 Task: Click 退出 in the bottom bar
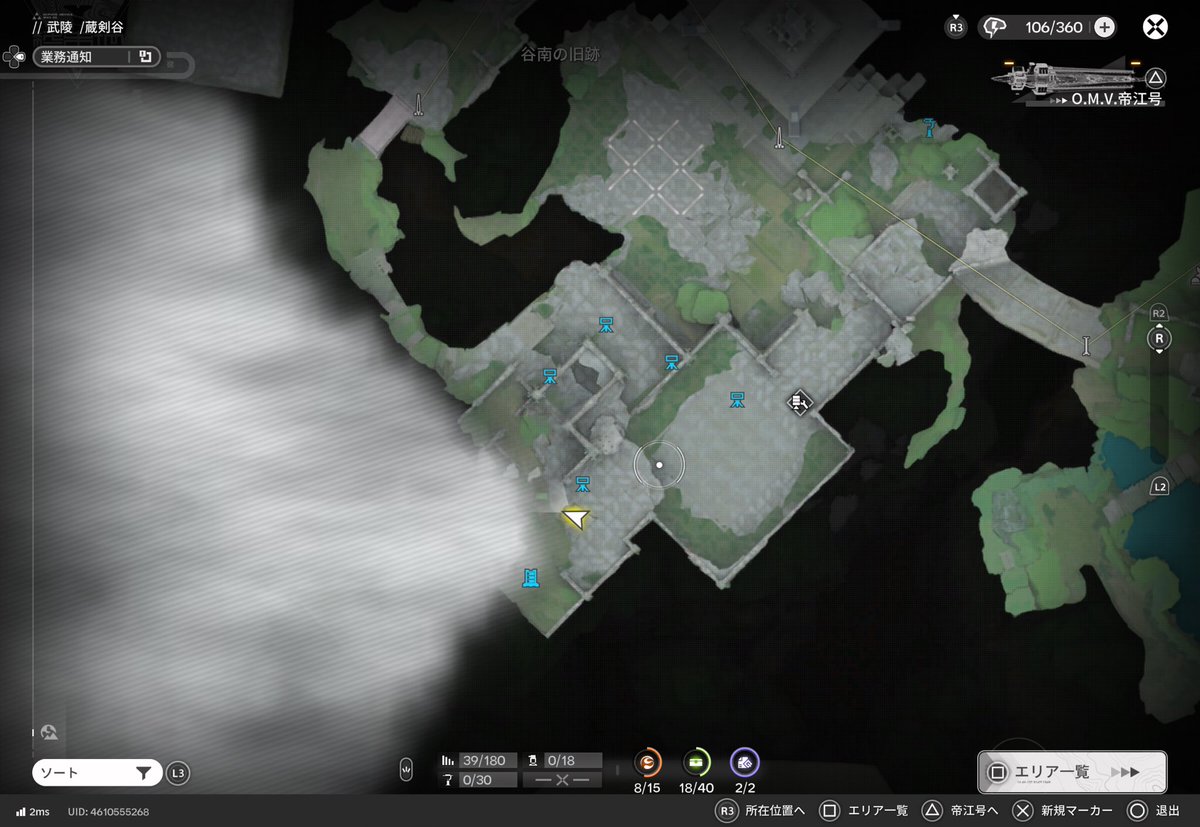[1167, 810]
